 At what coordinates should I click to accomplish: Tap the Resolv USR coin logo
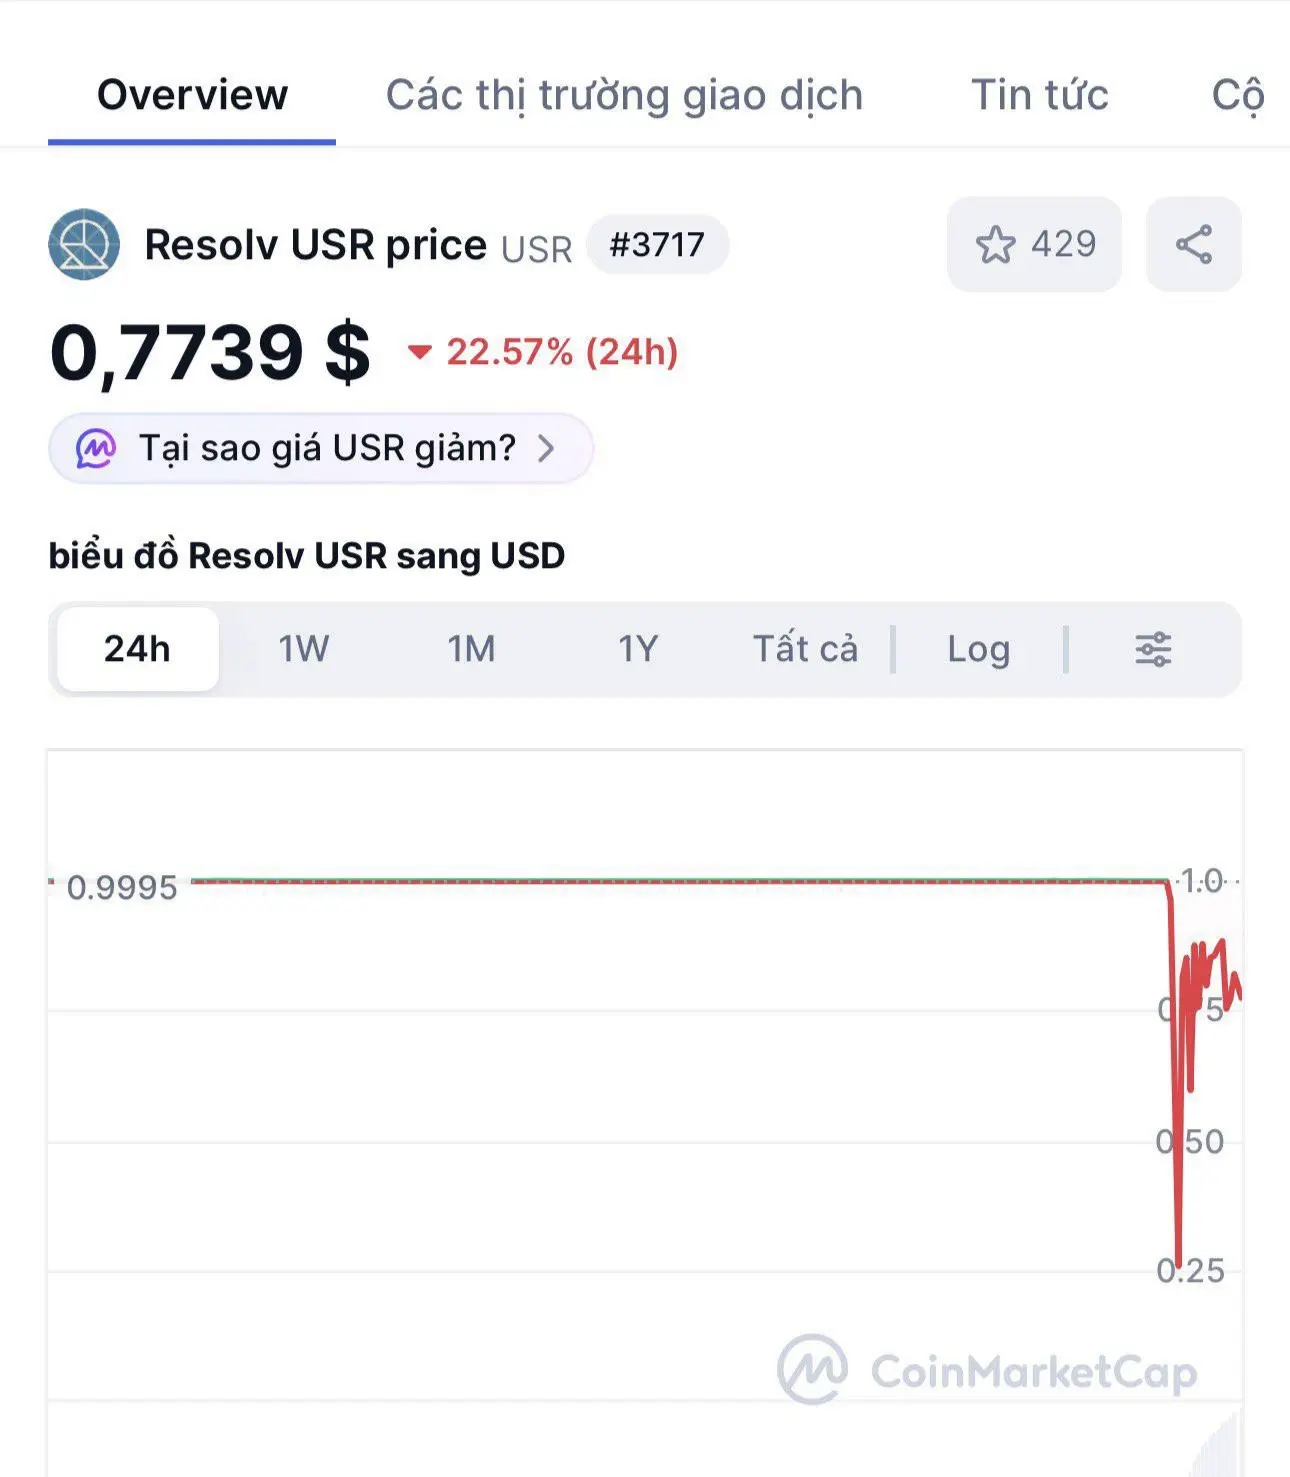pyautogui.click(x=84, y=244)
